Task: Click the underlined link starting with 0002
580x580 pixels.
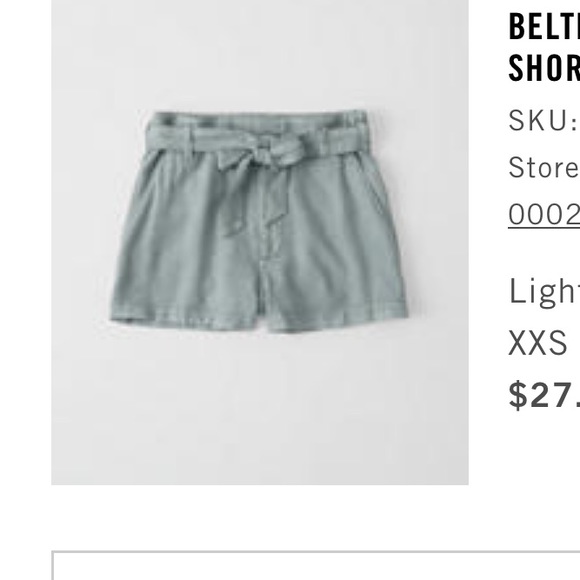Action: 544,215
